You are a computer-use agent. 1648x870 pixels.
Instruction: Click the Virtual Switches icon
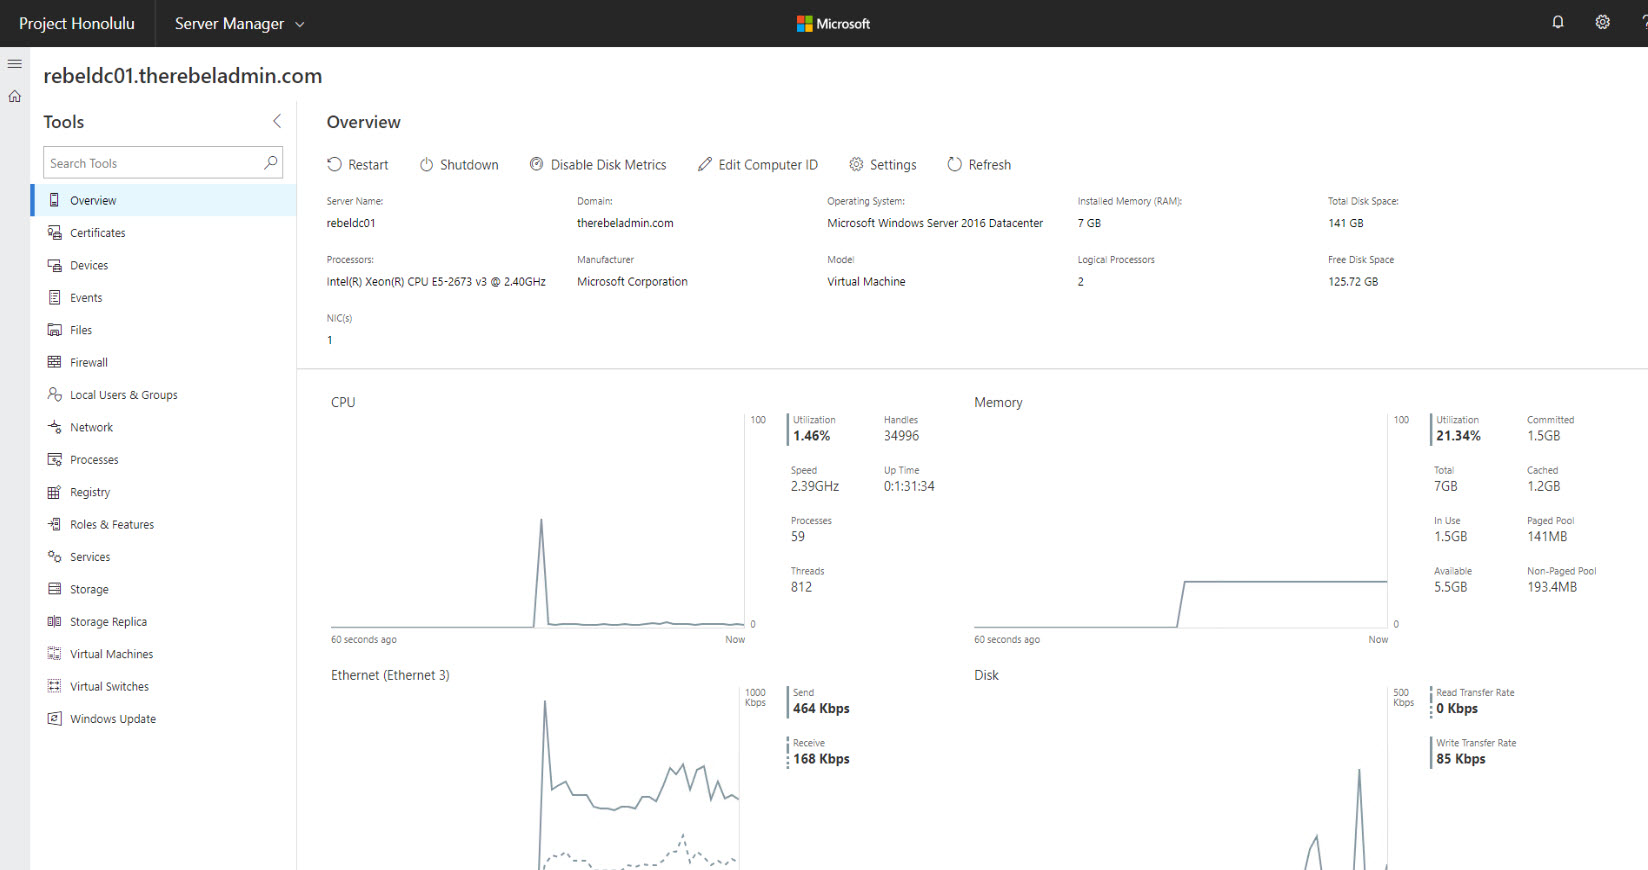[55, 686]
